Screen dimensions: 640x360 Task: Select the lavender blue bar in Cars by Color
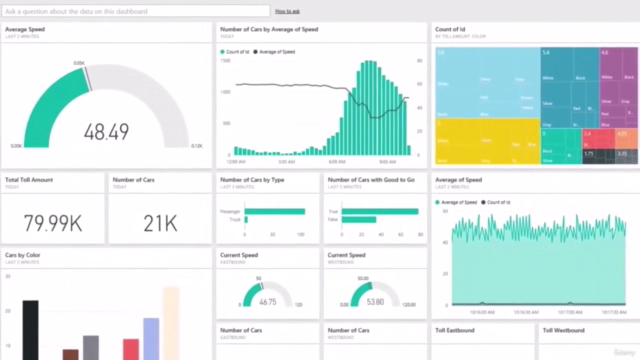point(151,339)
